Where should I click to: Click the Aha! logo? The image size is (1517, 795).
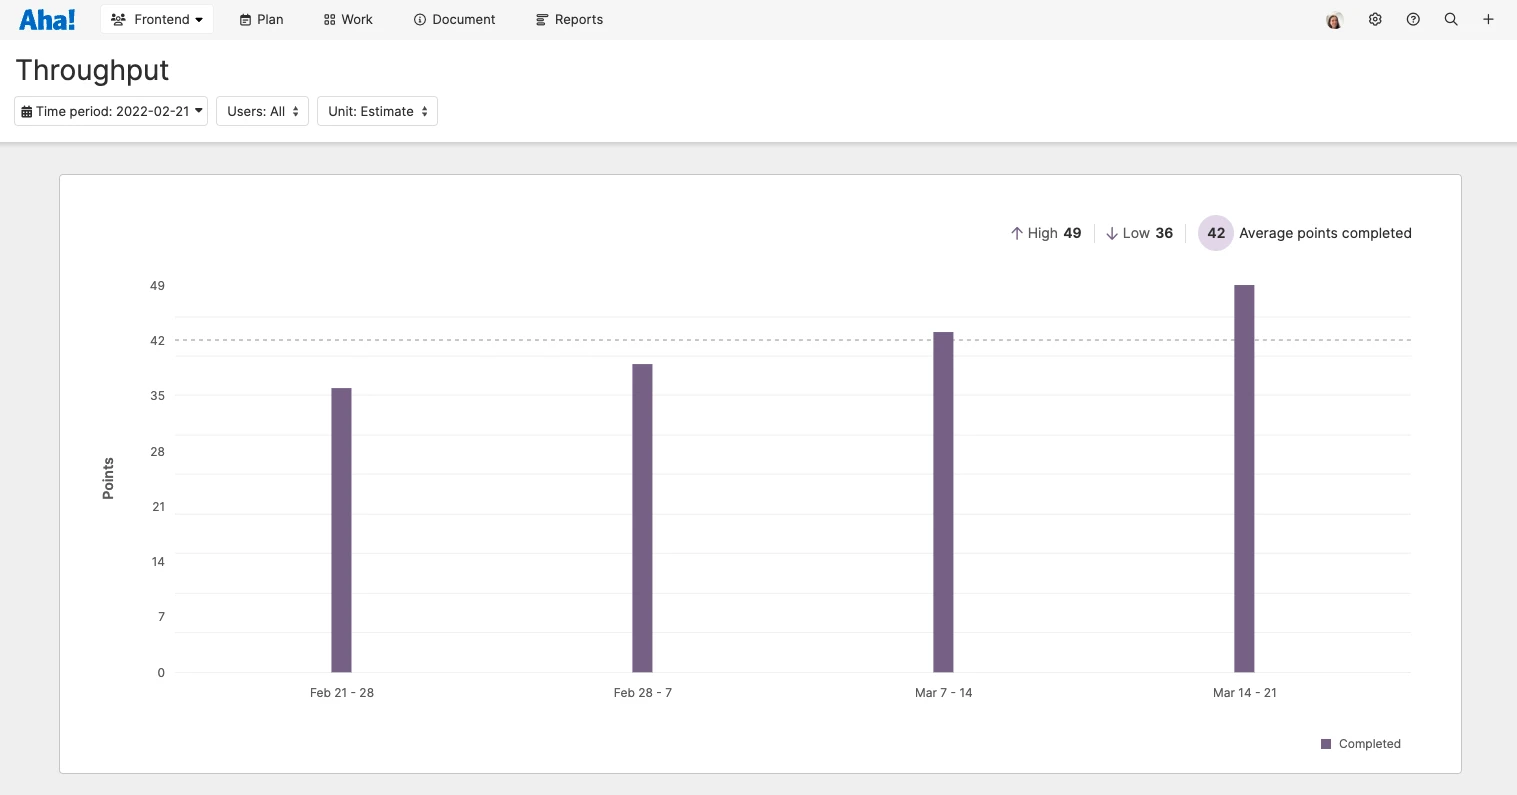pyautogui.click(x=47, y=19)
